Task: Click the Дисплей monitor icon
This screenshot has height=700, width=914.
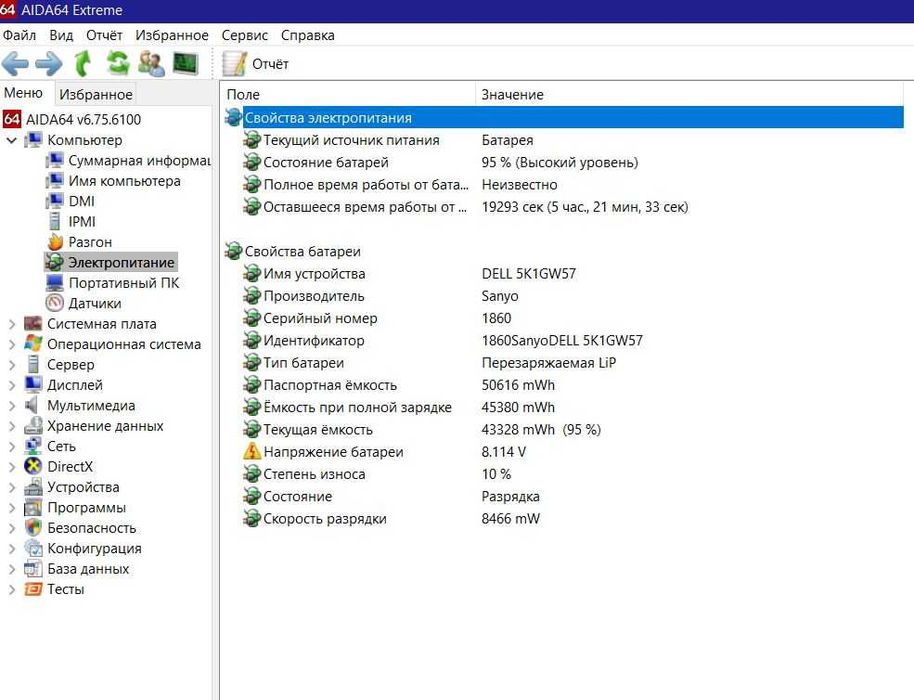Action: click(x=33, y=385)
